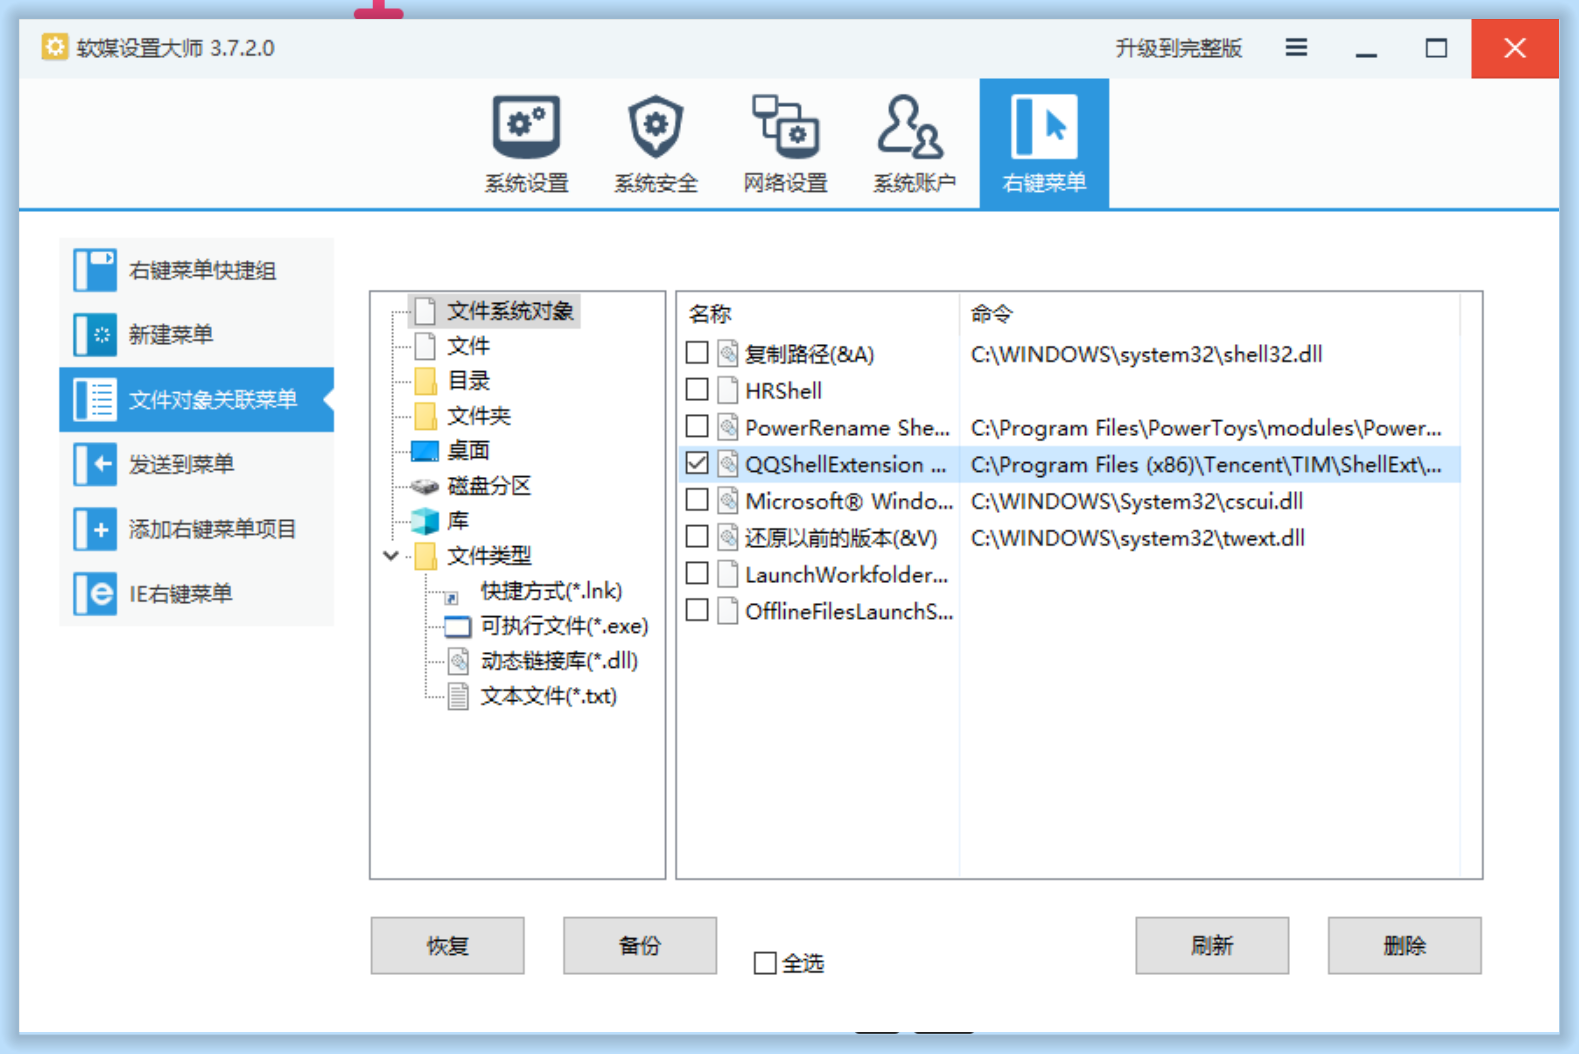Click the 升级到完整版 upgrade link

1179,48
